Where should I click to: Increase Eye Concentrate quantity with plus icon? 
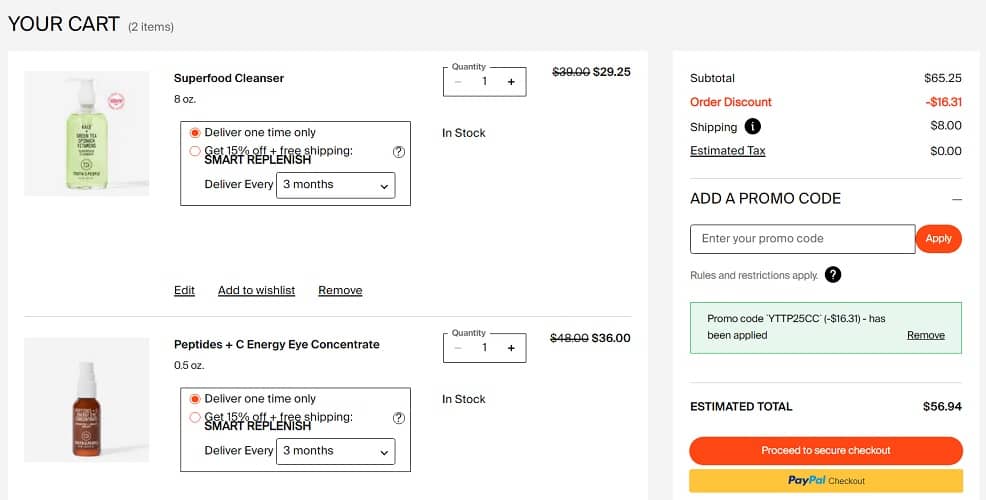tap(511, 348)
